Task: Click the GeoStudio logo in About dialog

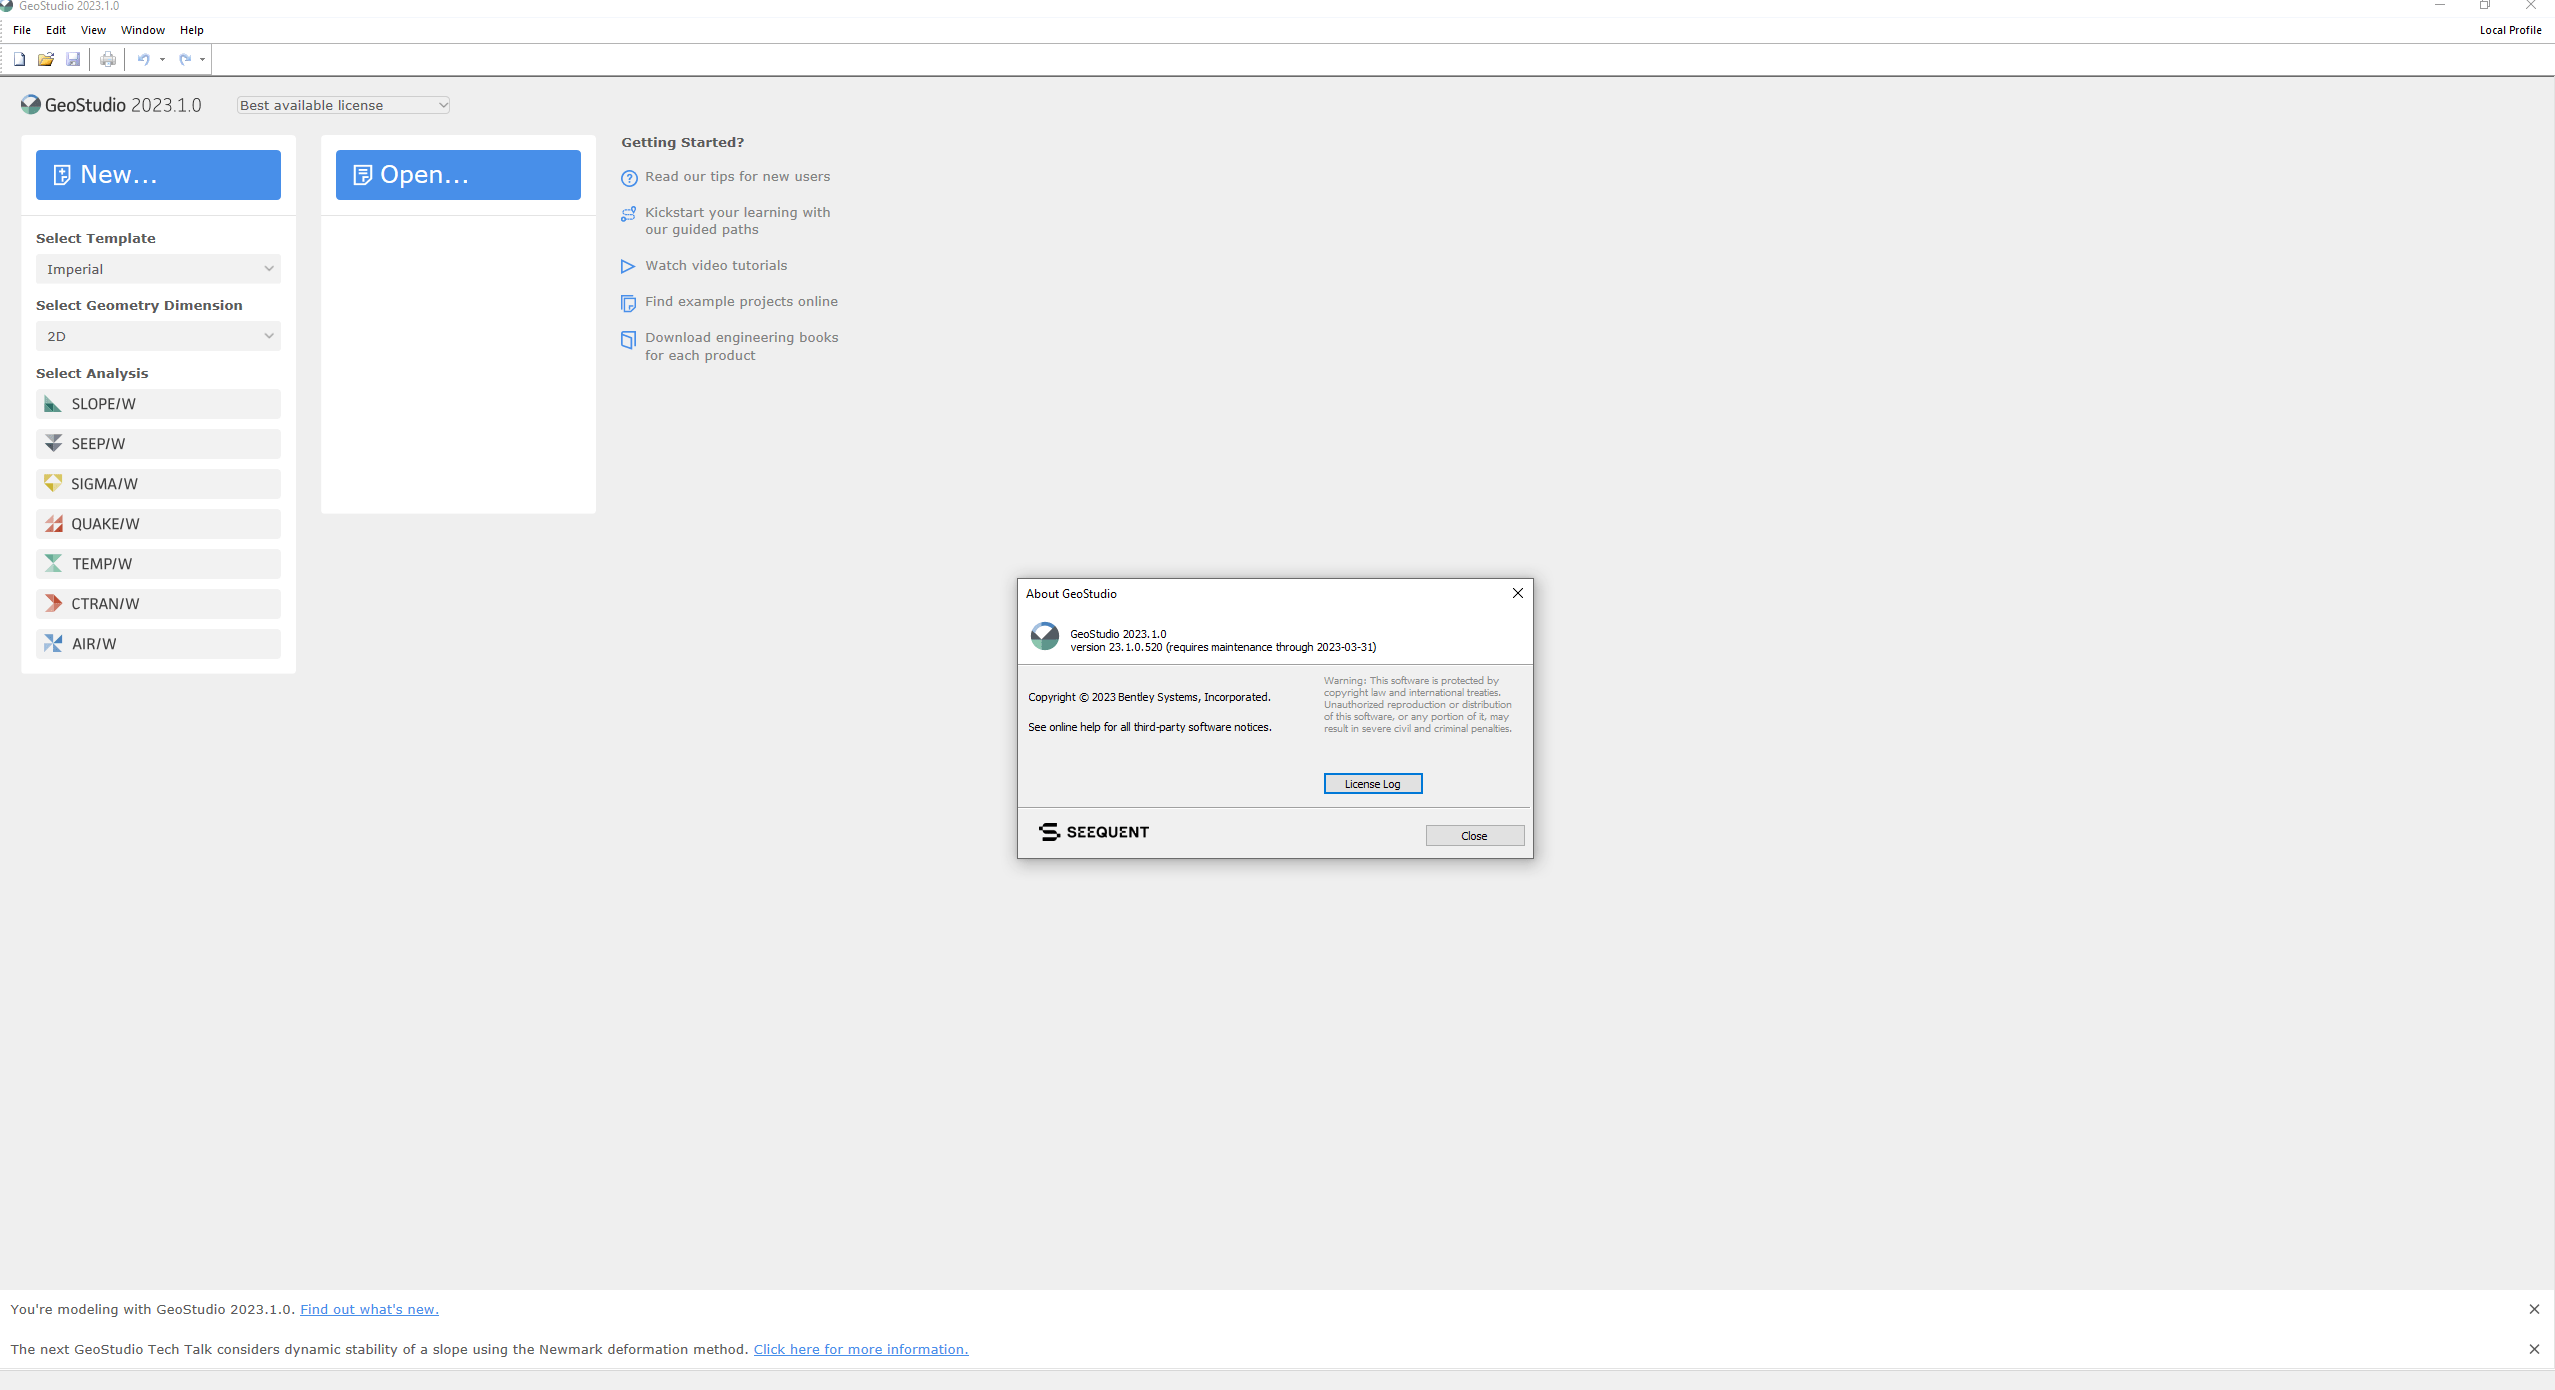Action: (x=1045, y=636)
